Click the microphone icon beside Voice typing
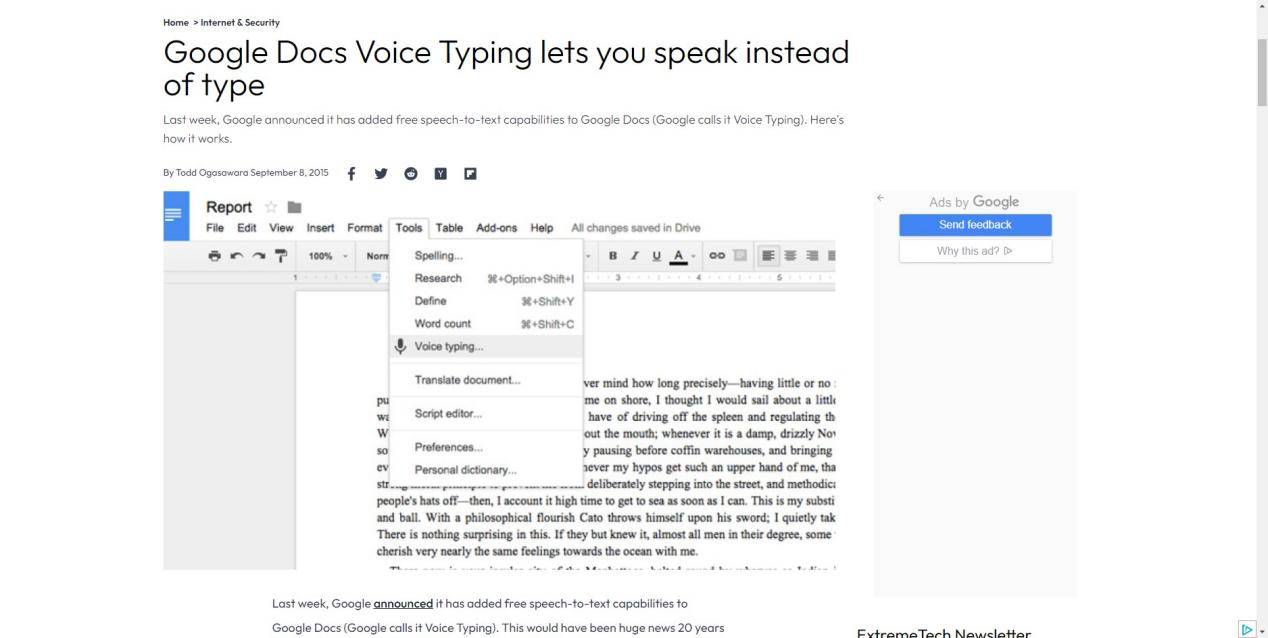The image size is (1268, 638). tap(400, 346)
